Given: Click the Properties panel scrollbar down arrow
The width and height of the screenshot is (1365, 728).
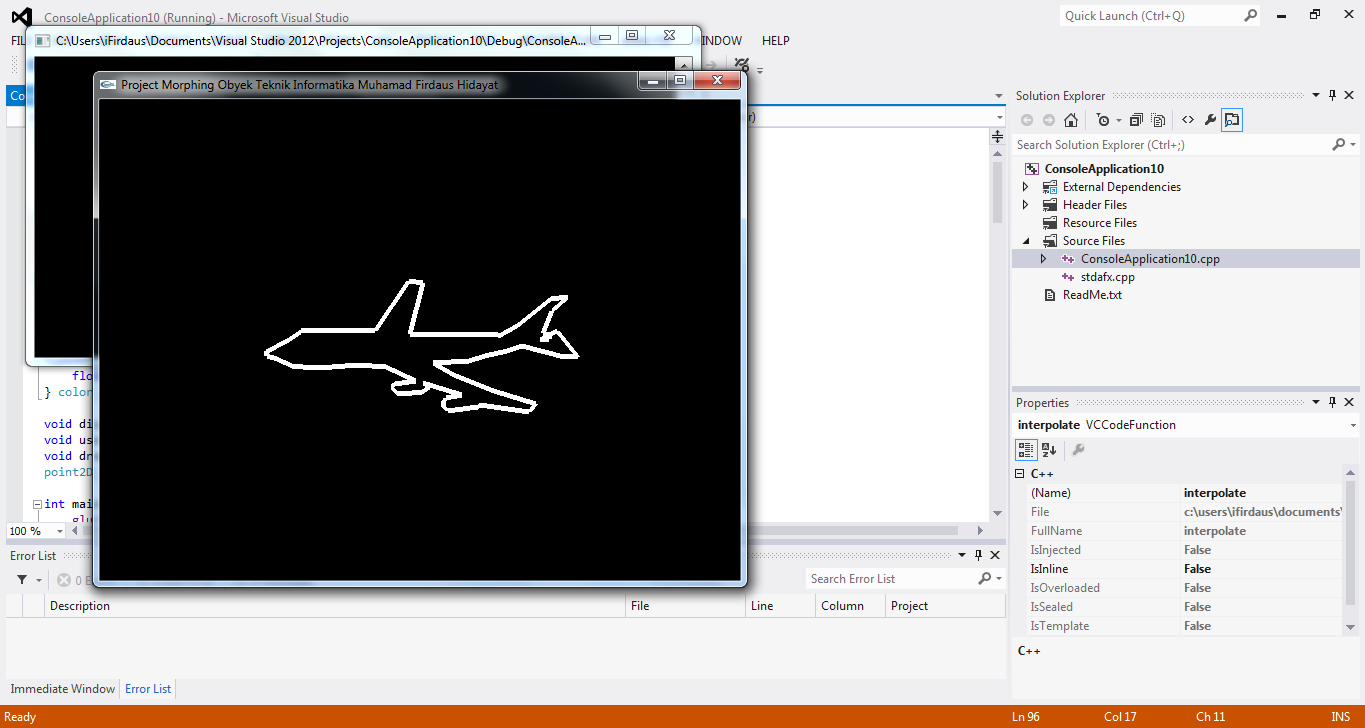Looking at the screenshot, I should point(1351,627).
